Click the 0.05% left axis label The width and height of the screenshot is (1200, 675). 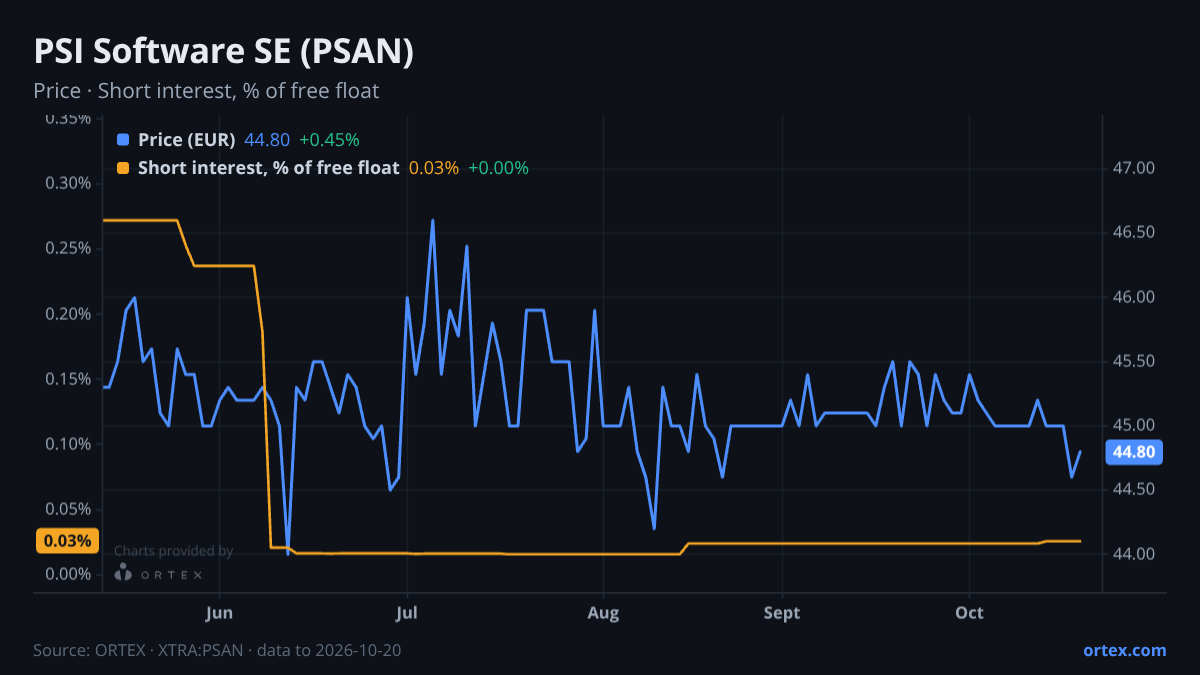tap(67, 509)
